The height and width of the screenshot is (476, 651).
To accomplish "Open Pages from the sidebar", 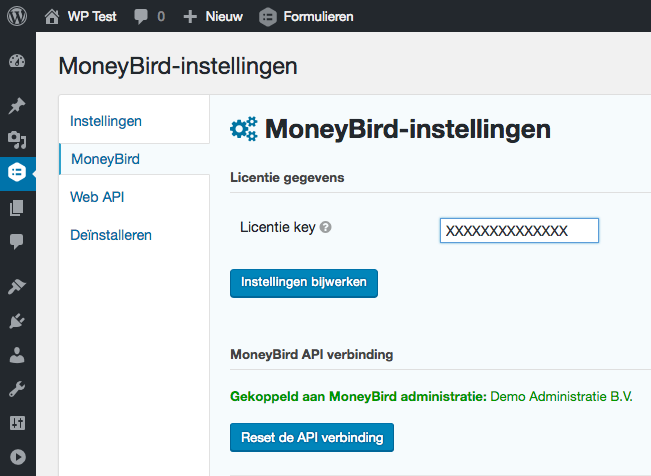I will (17, 207).
